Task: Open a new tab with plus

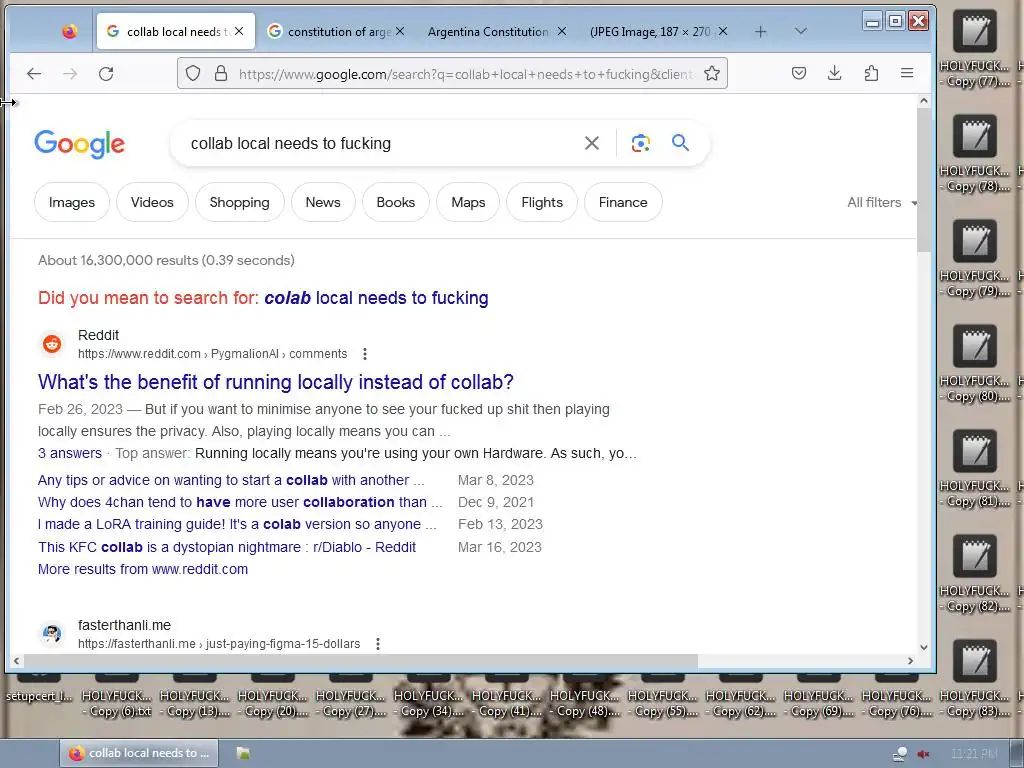Action: pyautogui.click(x=760, y=31)
